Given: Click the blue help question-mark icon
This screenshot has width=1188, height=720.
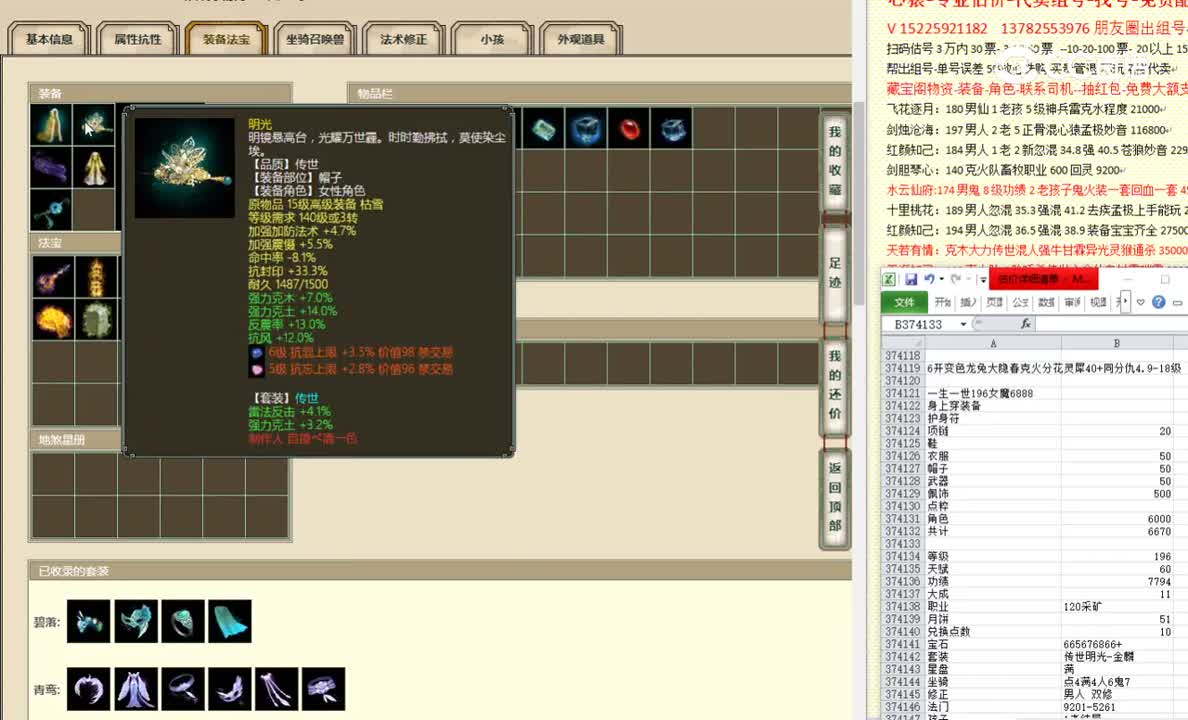Looking at the screenshot, I should click(1158, 302).
